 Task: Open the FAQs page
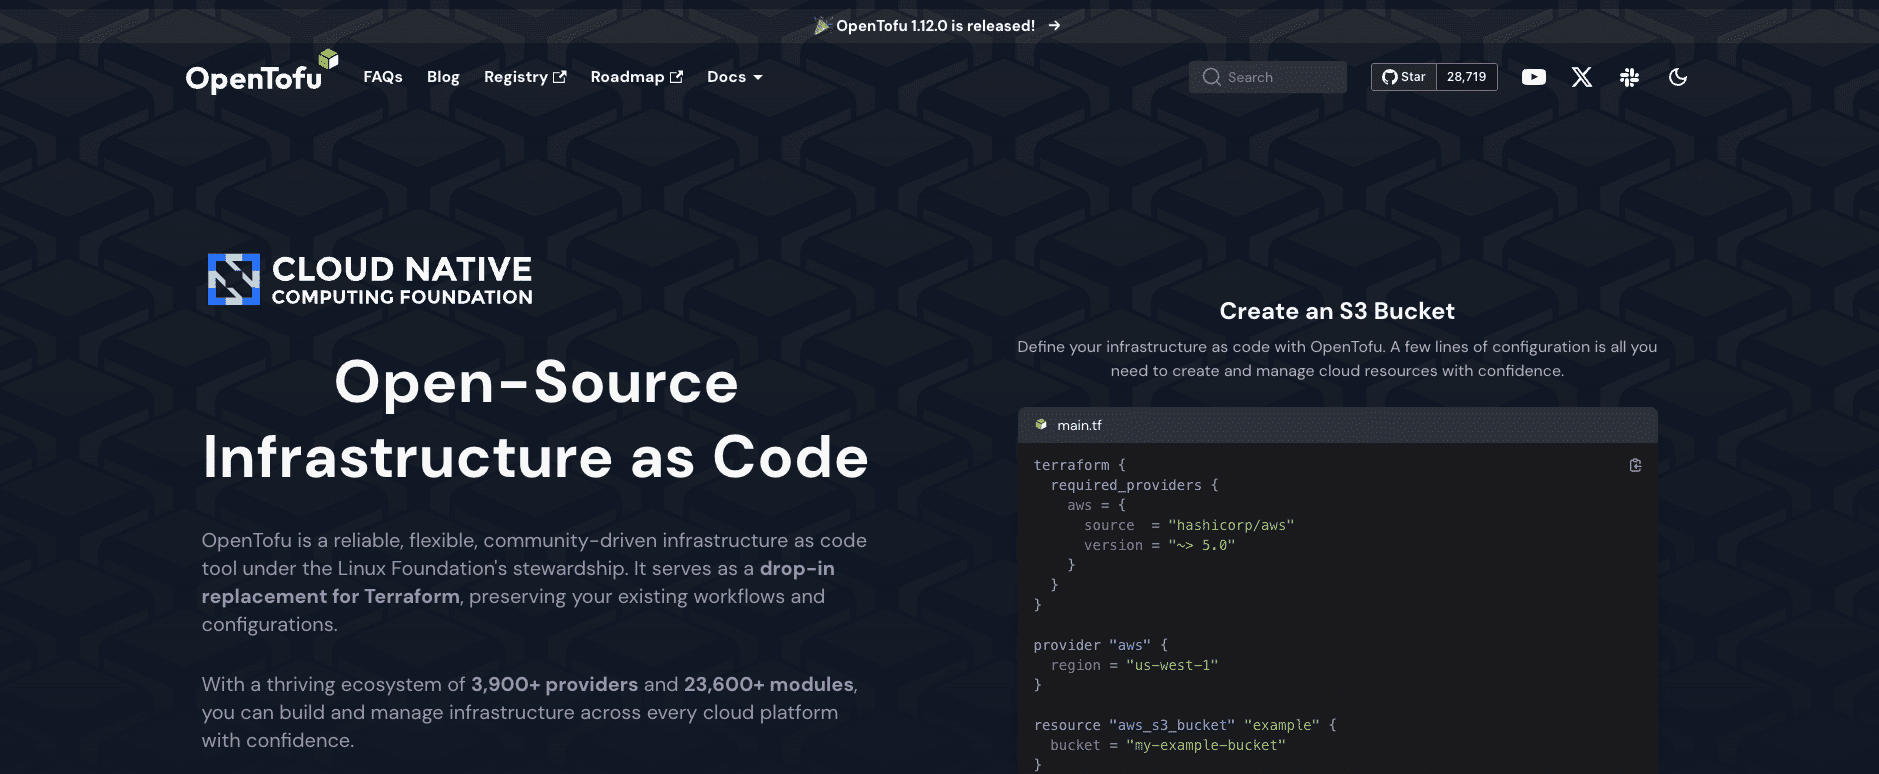click(x=383, y=77)
